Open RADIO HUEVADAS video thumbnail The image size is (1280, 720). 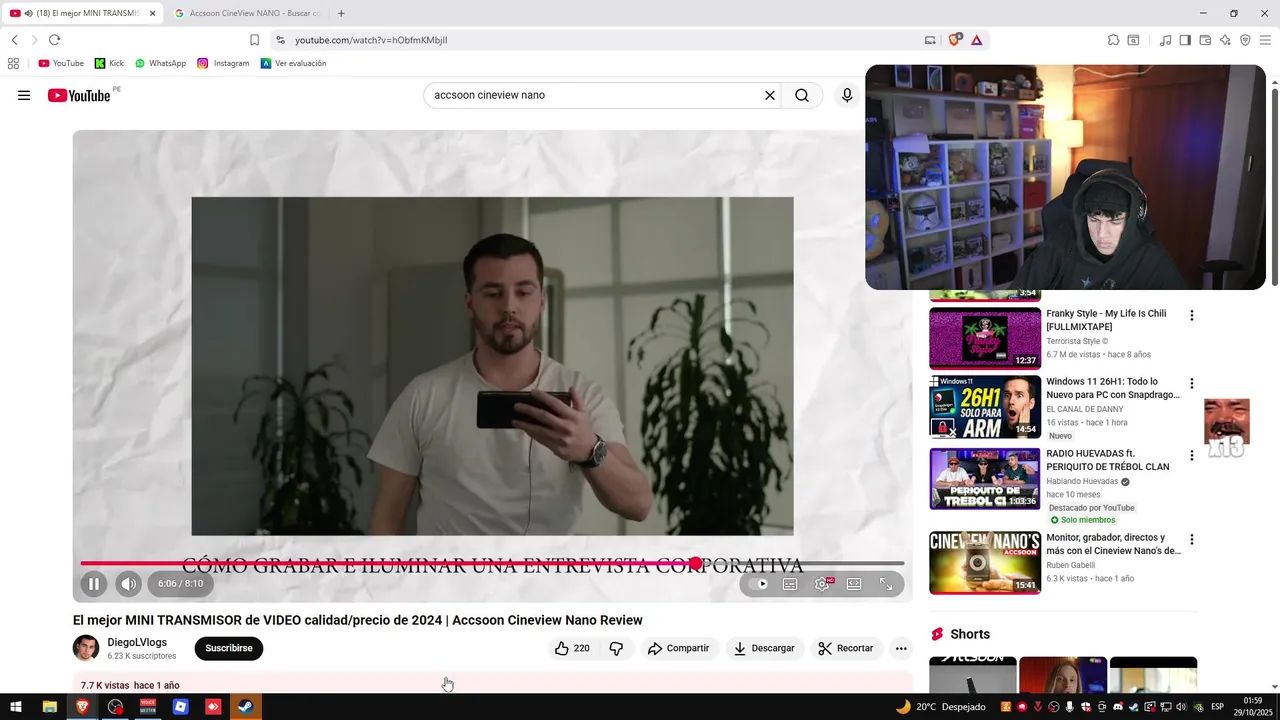point(985,478)
